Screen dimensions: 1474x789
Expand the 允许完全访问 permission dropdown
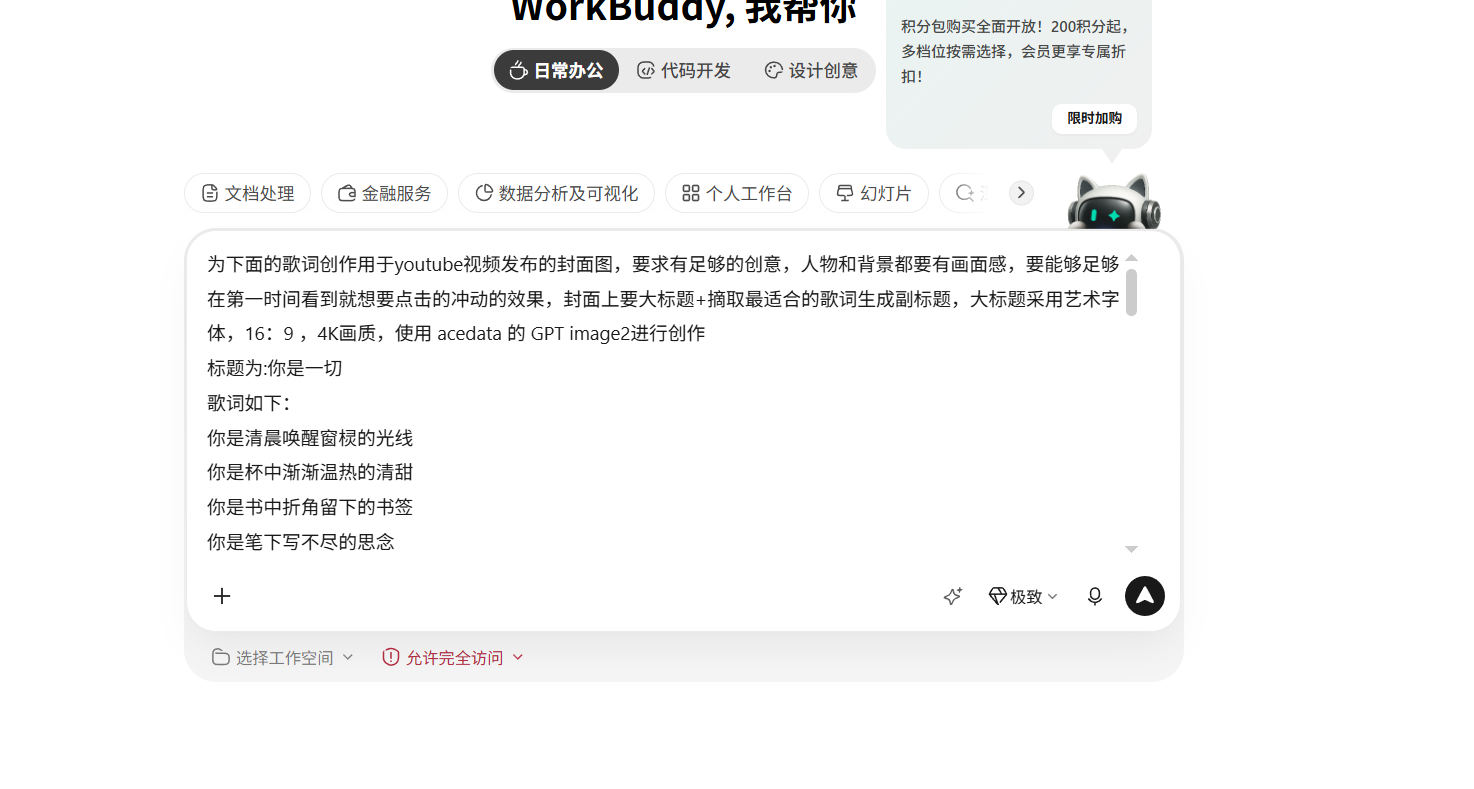tap(453, 657)
